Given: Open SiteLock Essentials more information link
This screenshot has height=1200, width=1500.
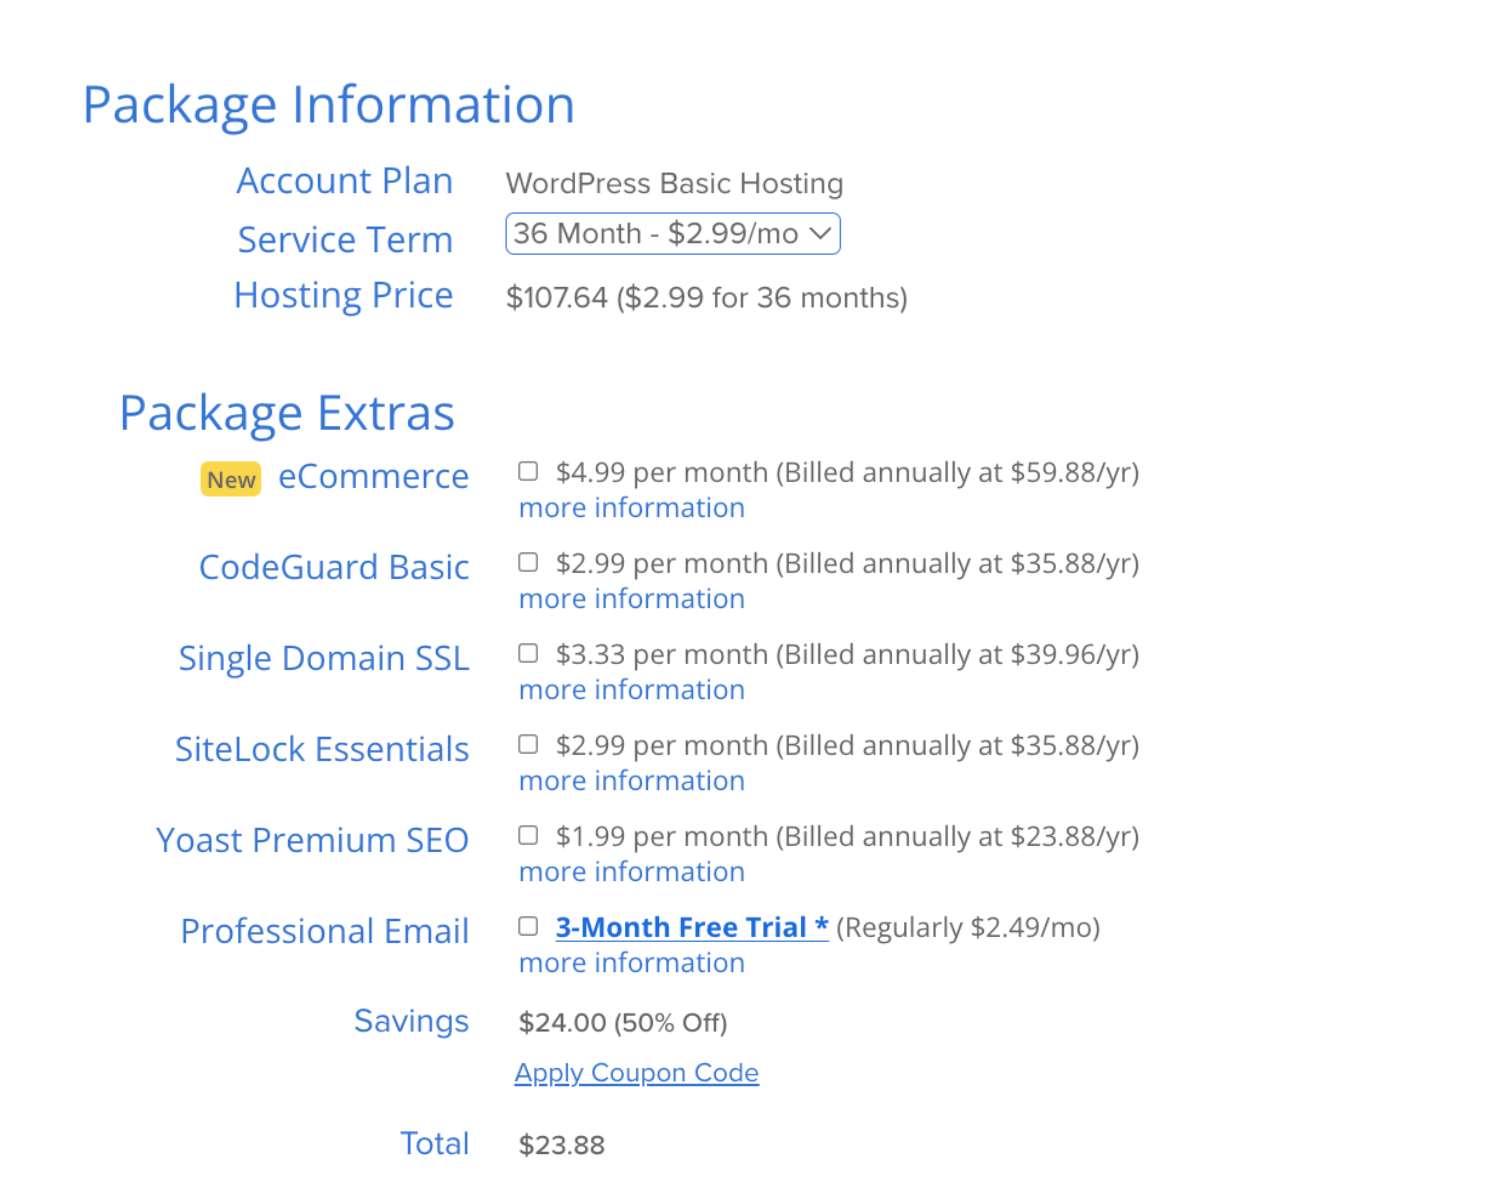Looking at the screenshot, I should [631, 781].
